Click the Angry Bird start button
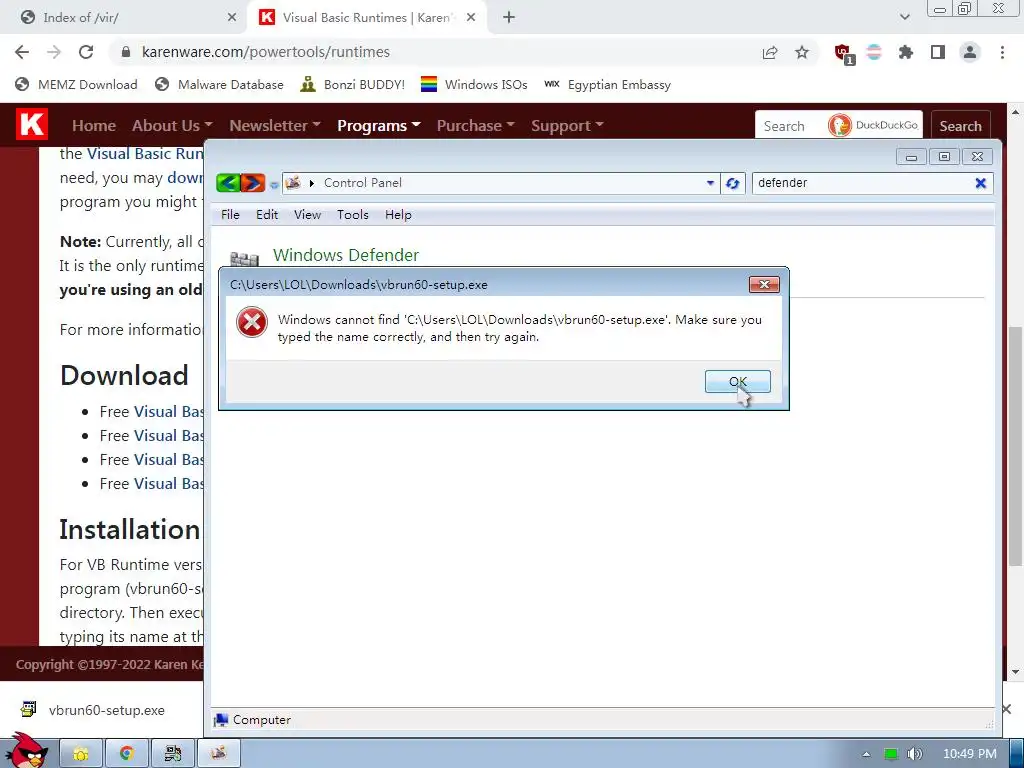Screen dimensions: 1024x768 click(27, 752)
